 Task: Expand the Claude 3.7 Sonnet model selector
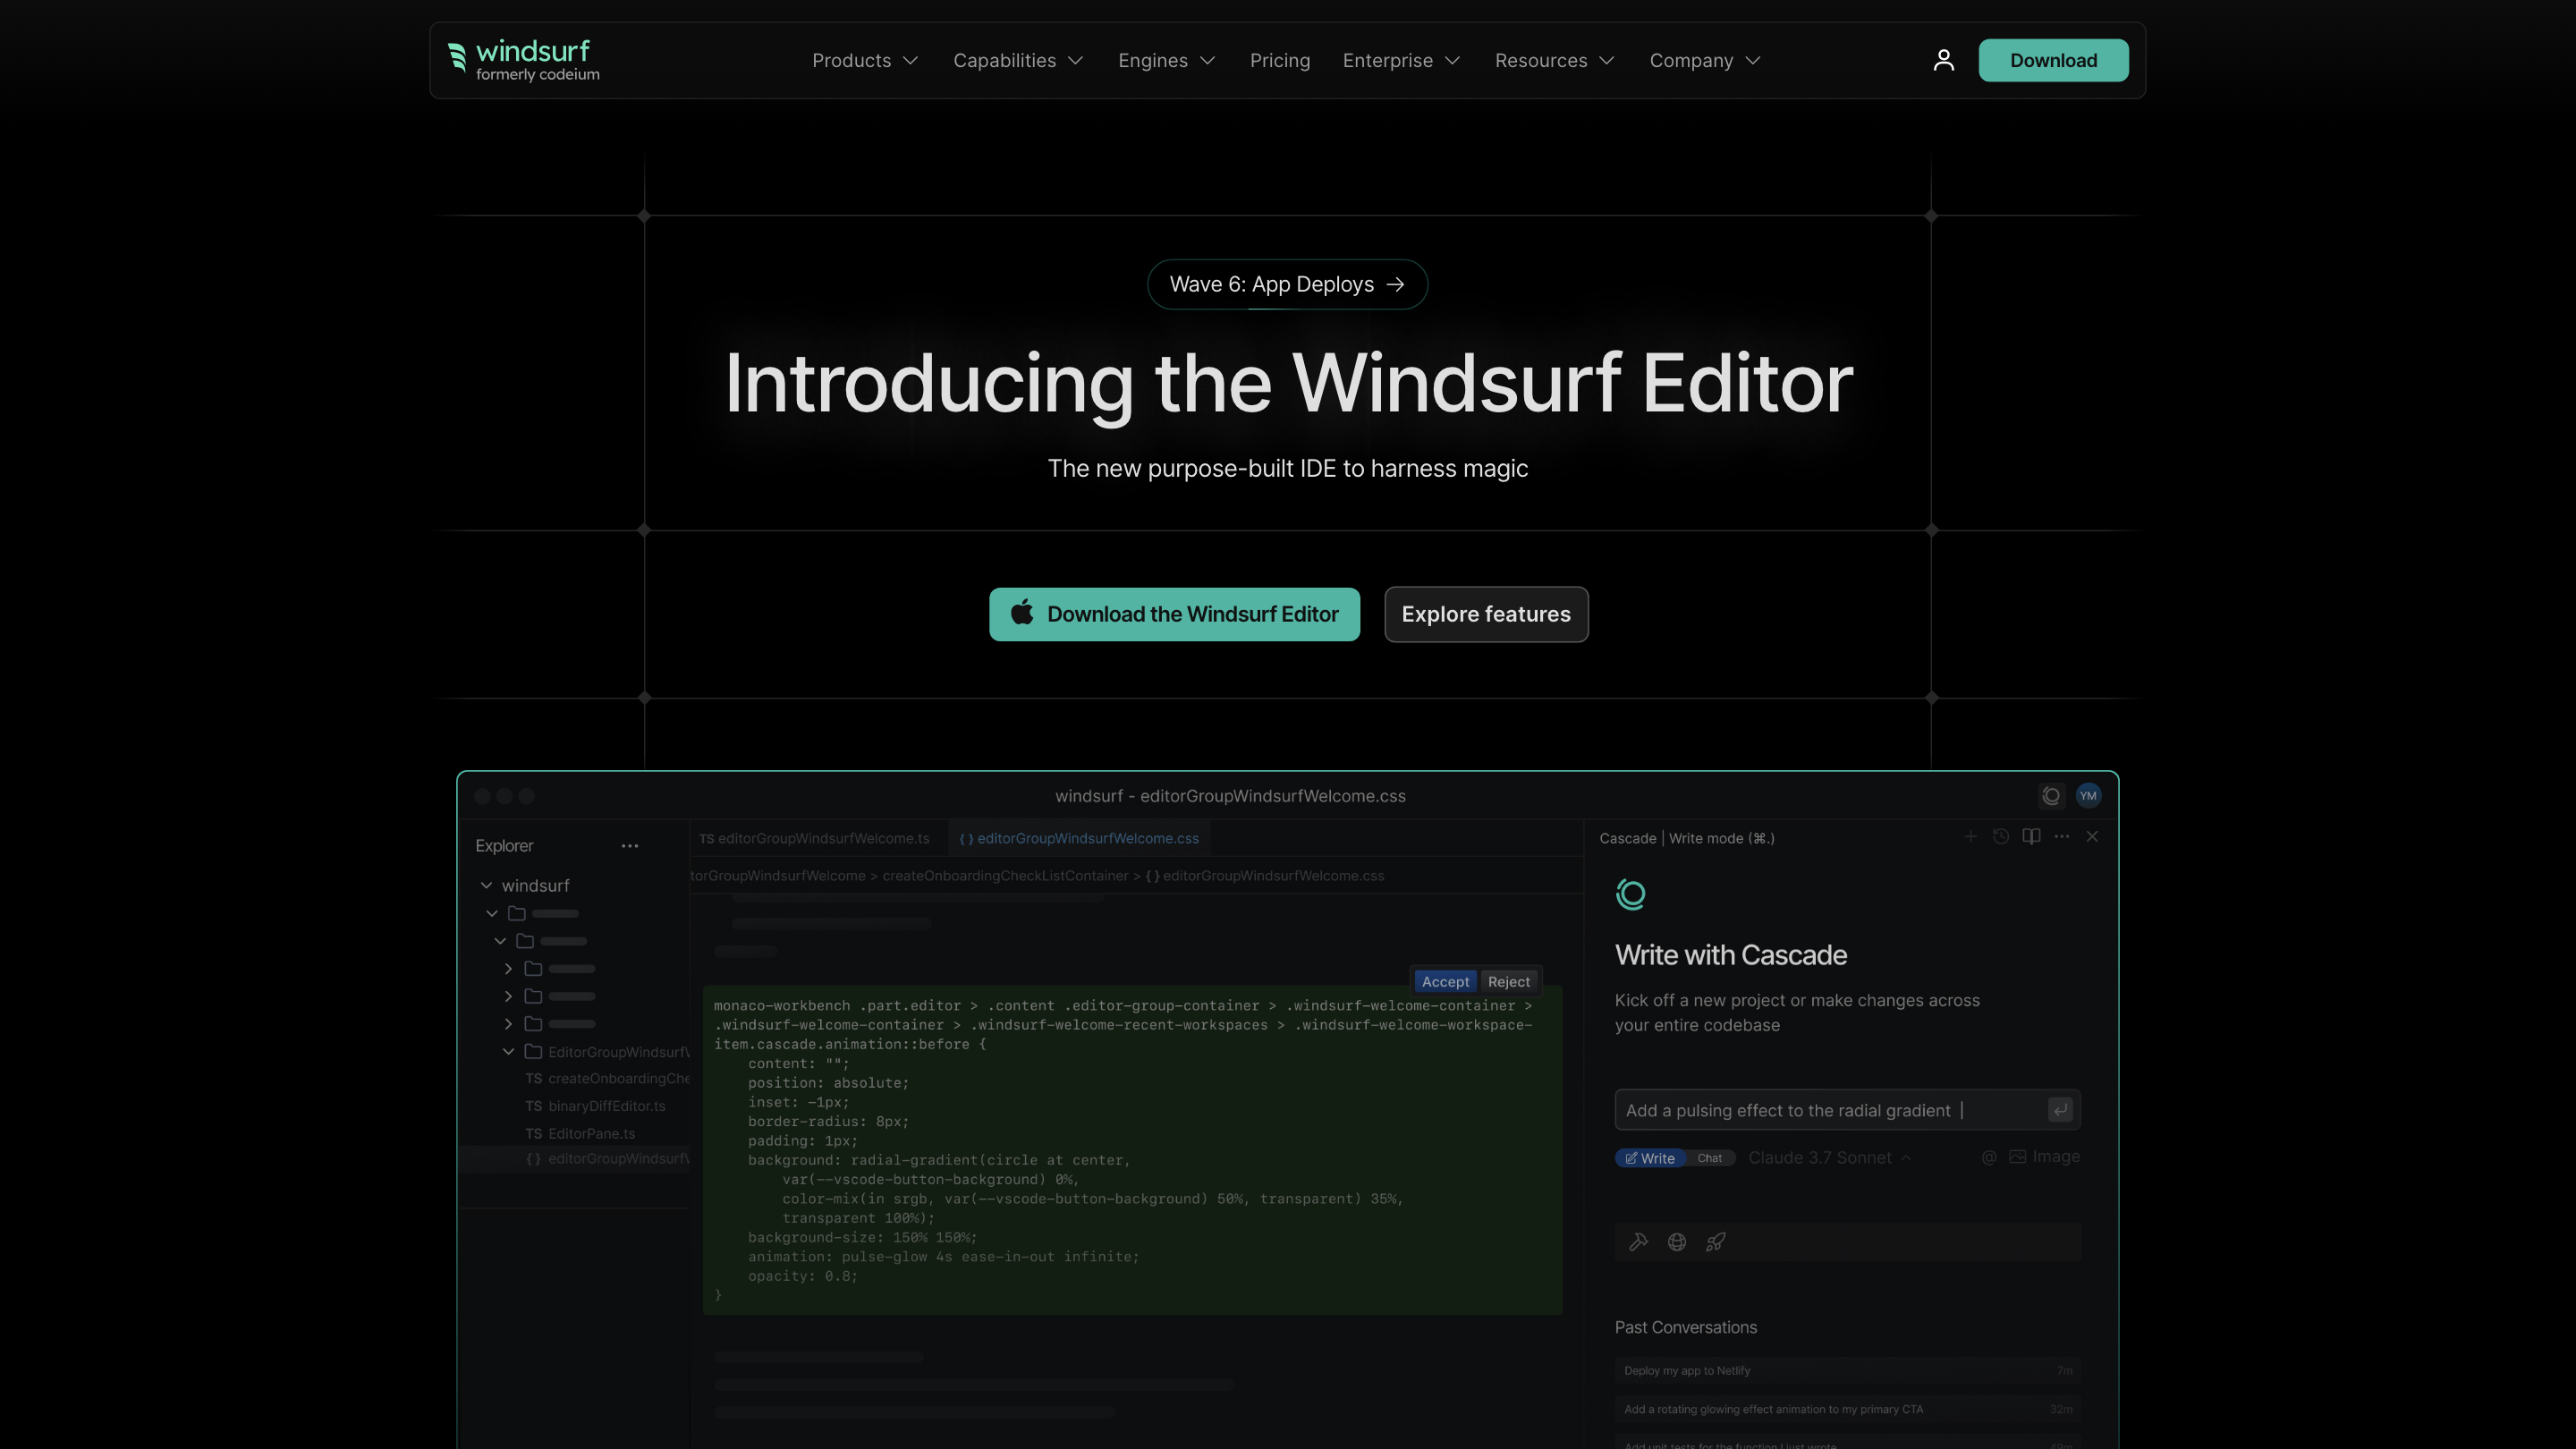1828,1158
